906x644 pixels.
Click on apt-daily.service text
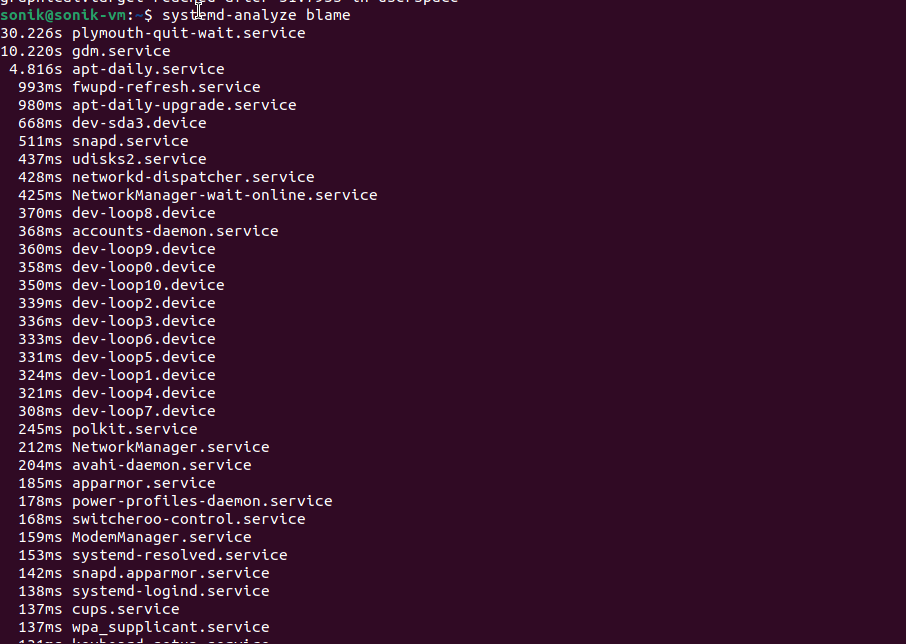click(148, 69)
